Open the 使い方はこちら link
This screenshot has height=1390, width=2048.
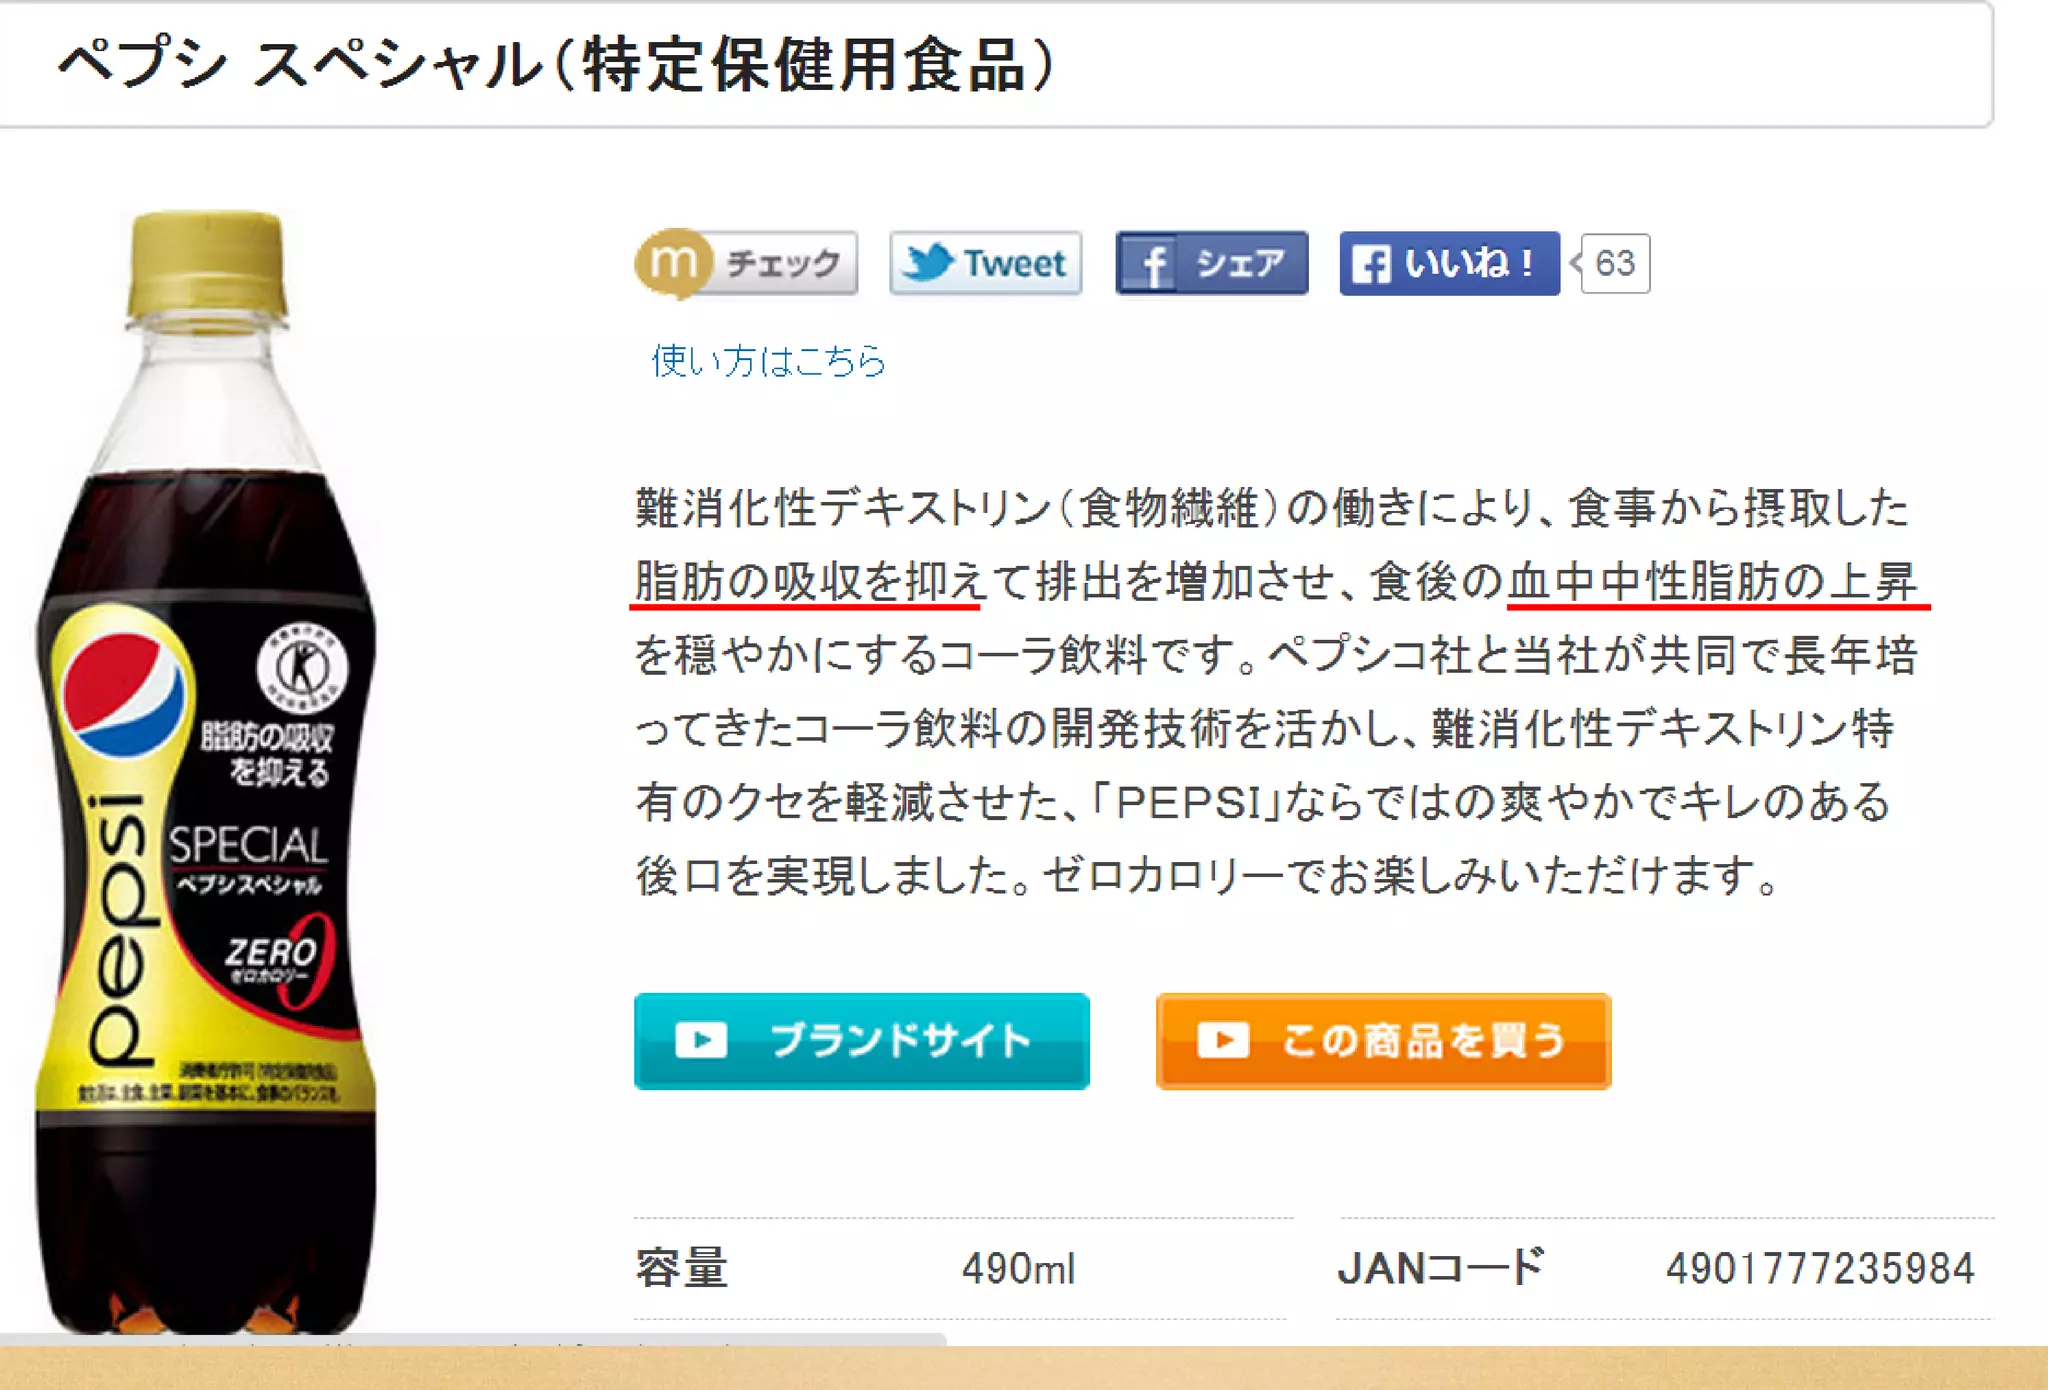(769, 361)
